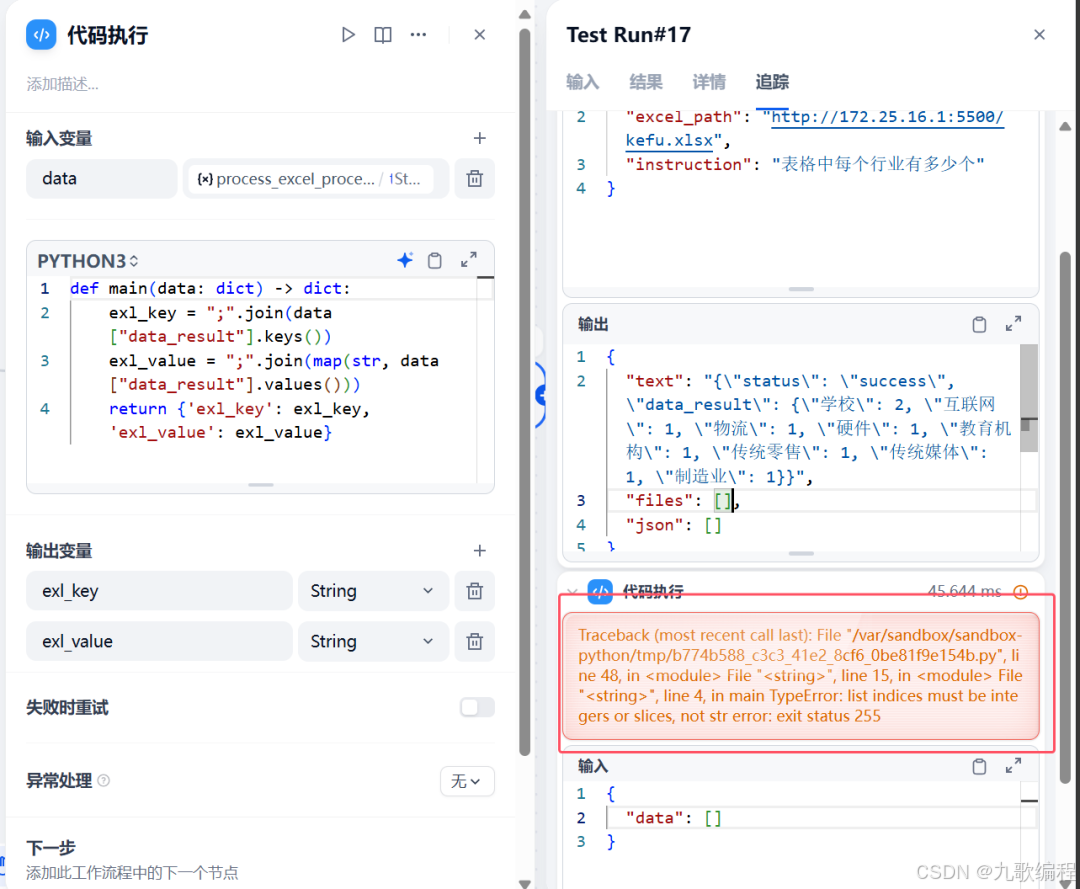
Task: Click the 输出 viewer bottom resize handle
Action: click(x=801, y=554)
